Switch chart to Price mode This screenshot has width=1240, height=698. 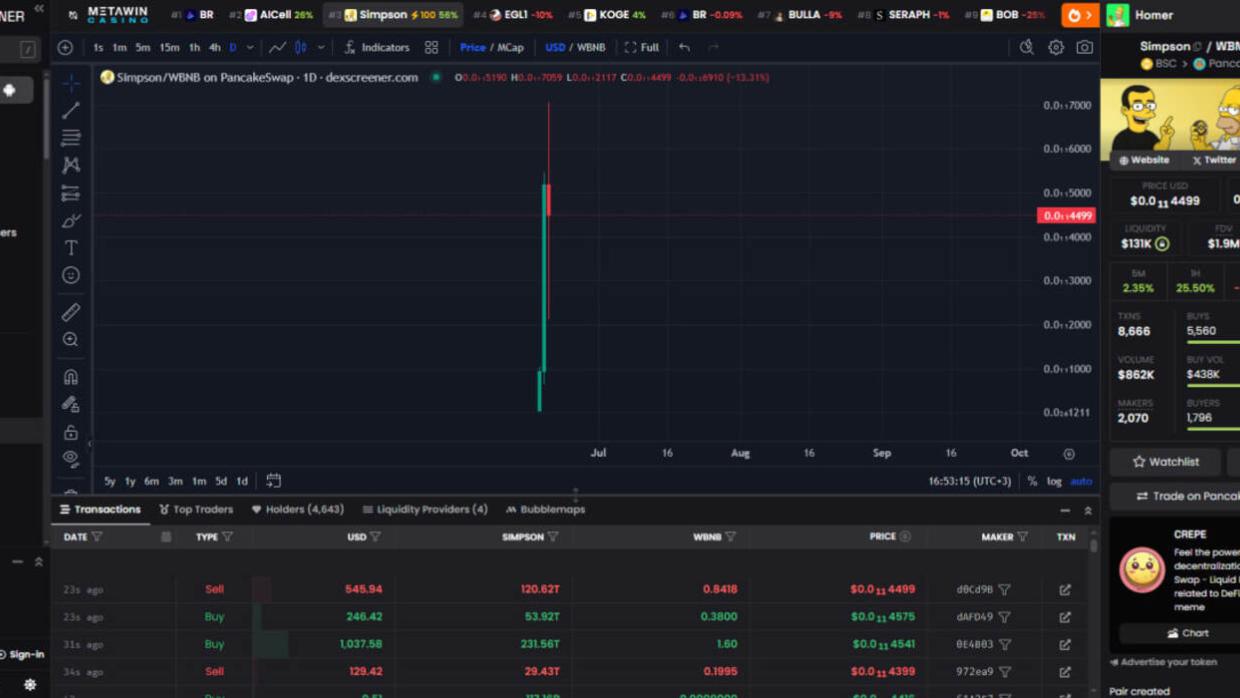[x=473, y=47]
